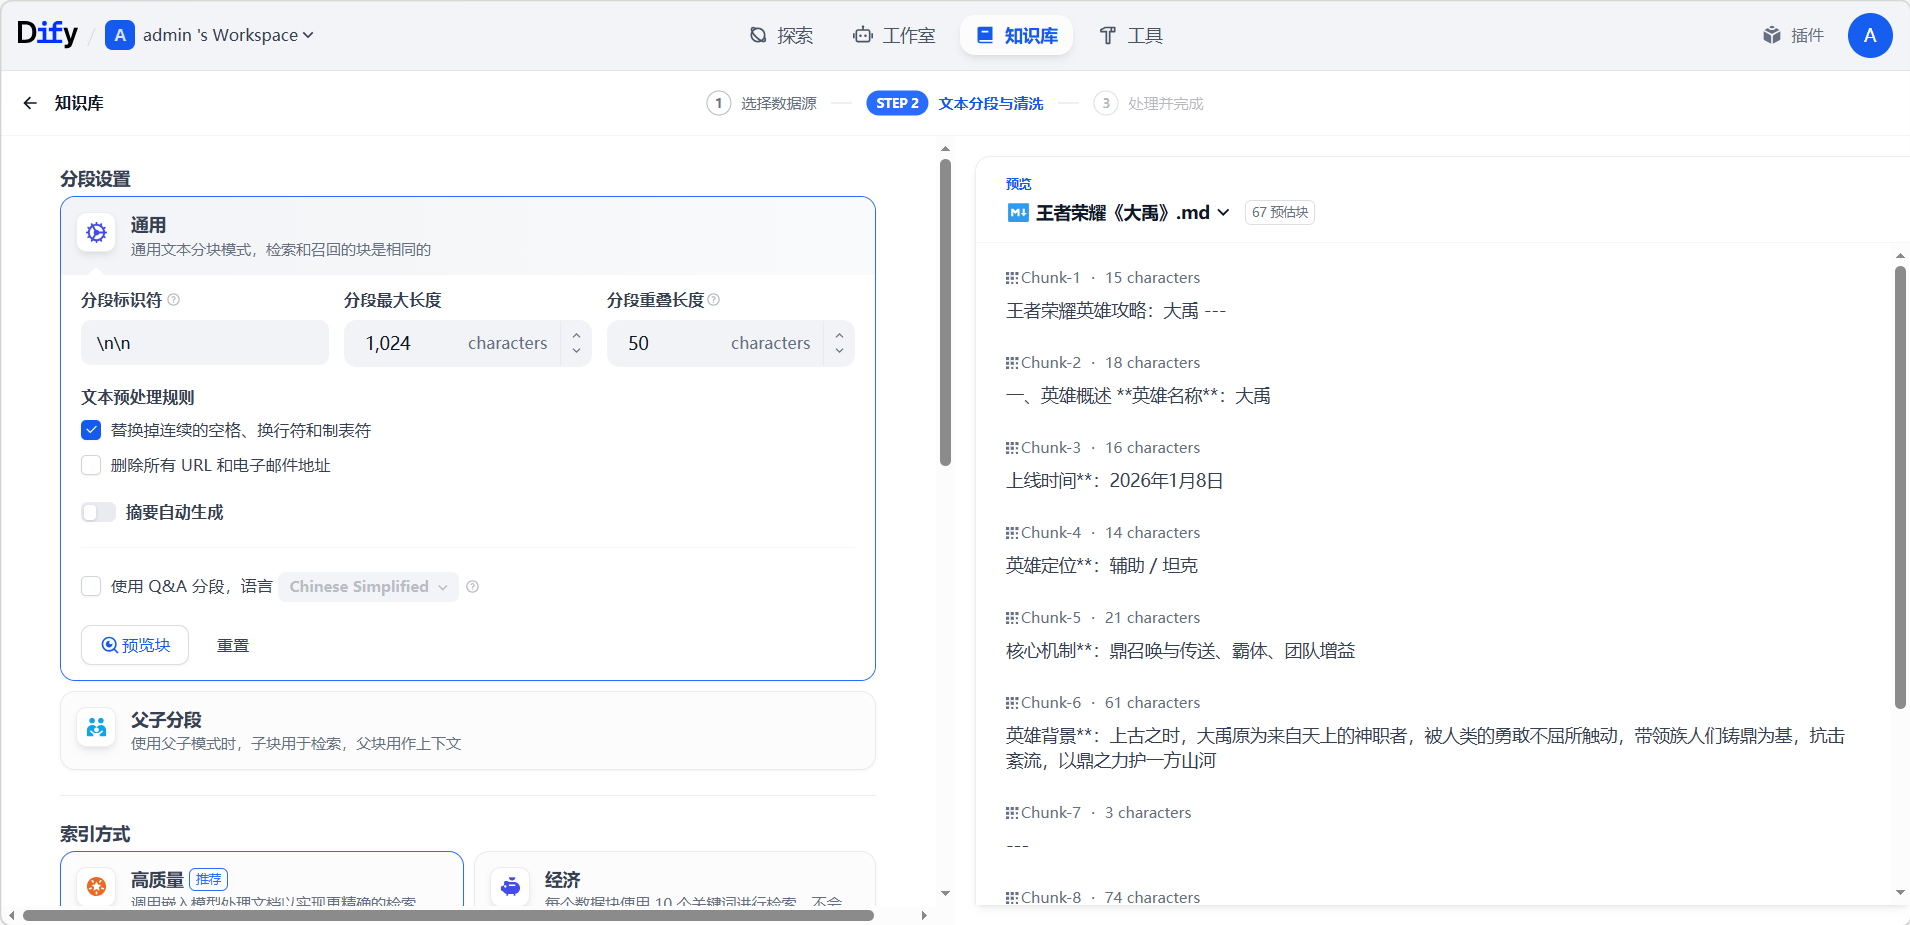This screenshot has width=1910, height=925.
Task: Check 删除所有 URL 和电子邮件地址
Action: (x=91, y=465)
